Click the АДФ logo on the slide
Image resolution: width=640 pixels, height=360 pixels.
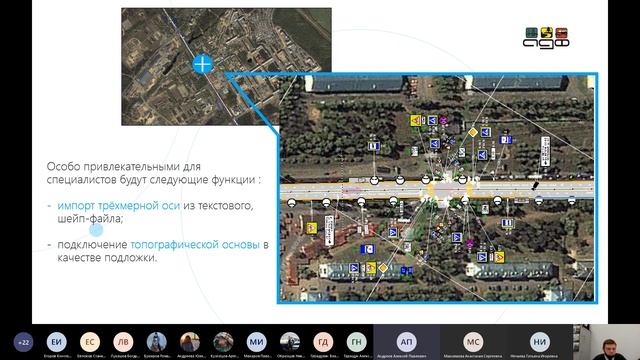[x=546, y=38]
